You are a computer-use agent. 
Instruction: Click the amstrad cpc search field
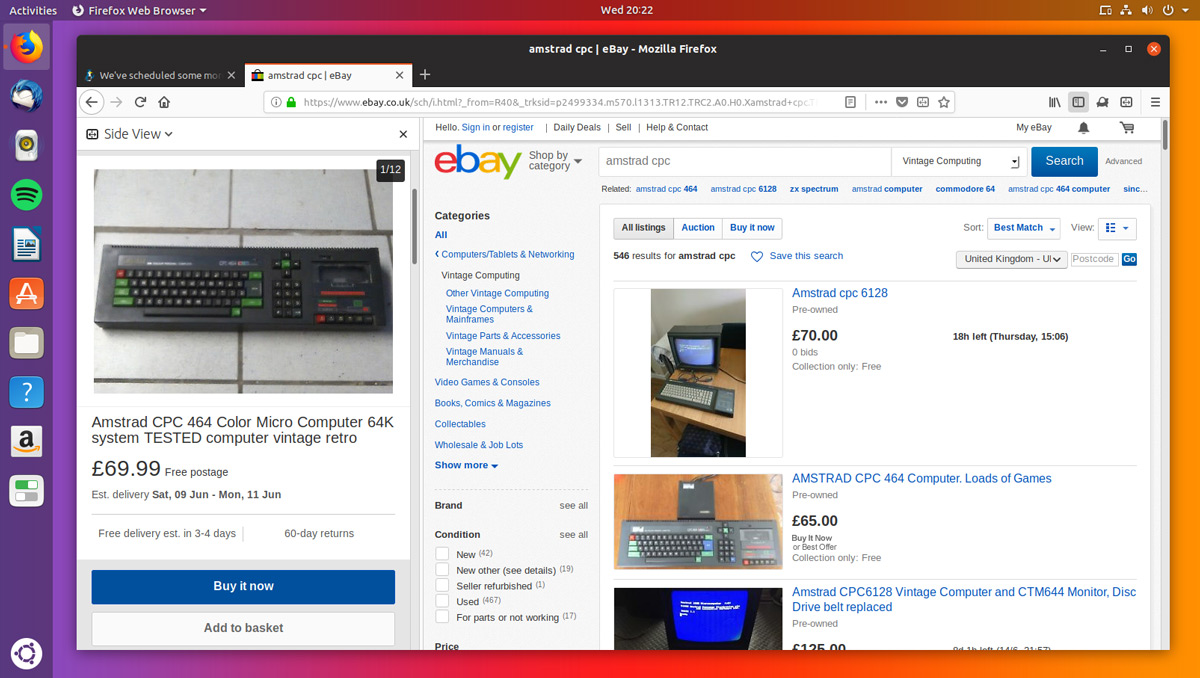pos(745,161)
